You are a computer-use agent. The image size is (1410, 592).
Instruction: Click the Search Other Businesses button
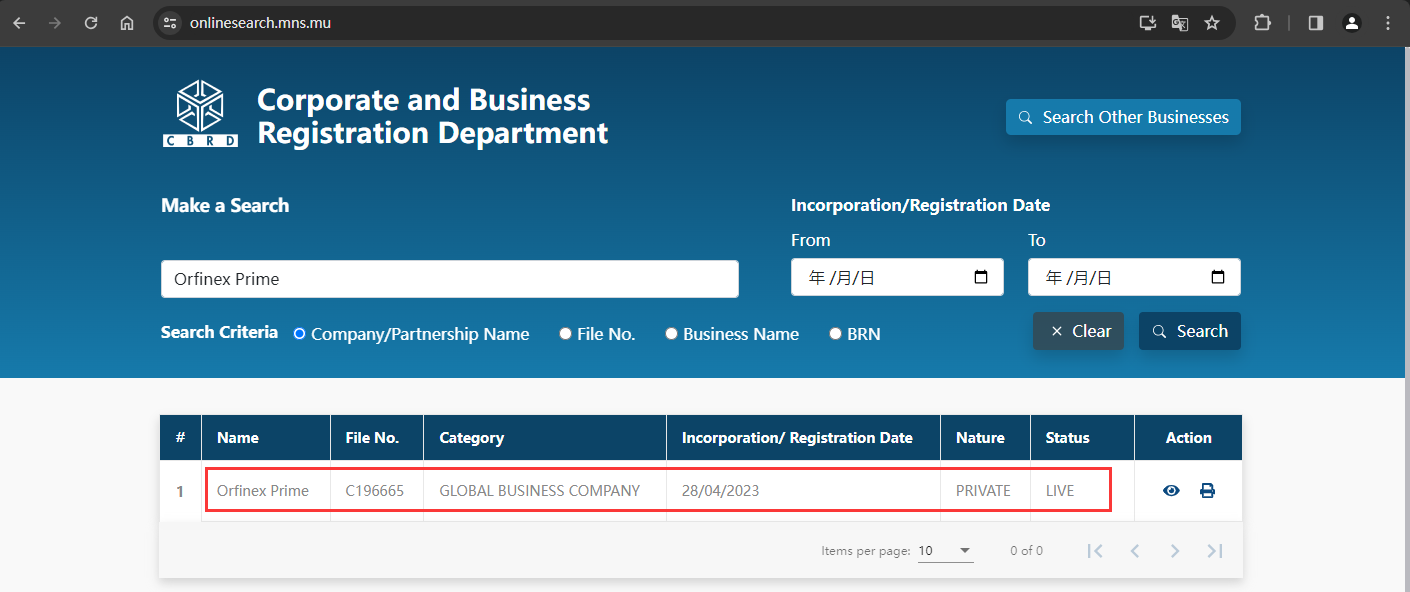(x=1123, y=117)
